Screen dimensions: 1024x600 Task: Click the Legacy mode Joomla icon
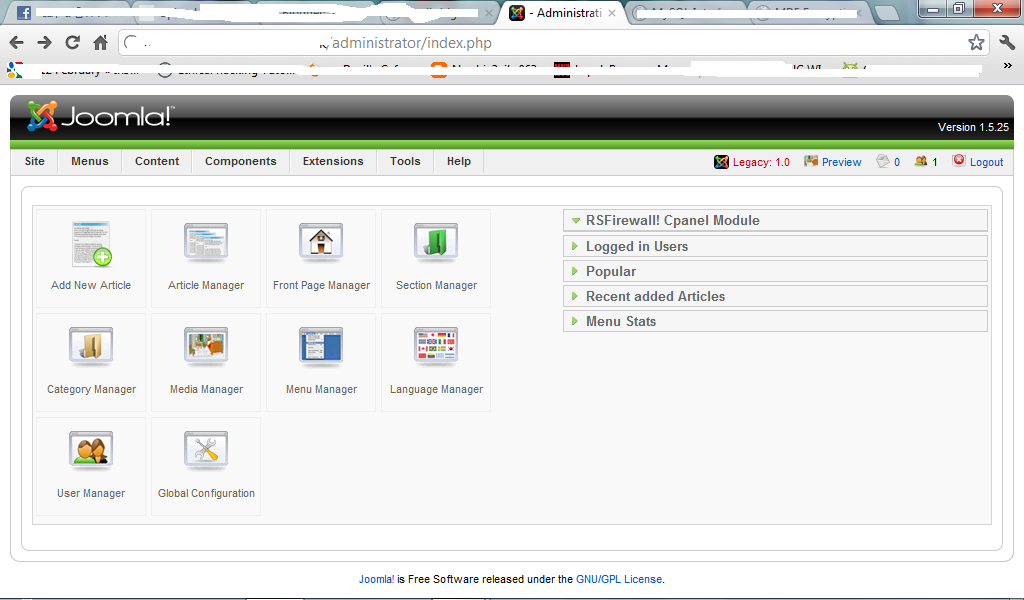(x=721, y=162)
